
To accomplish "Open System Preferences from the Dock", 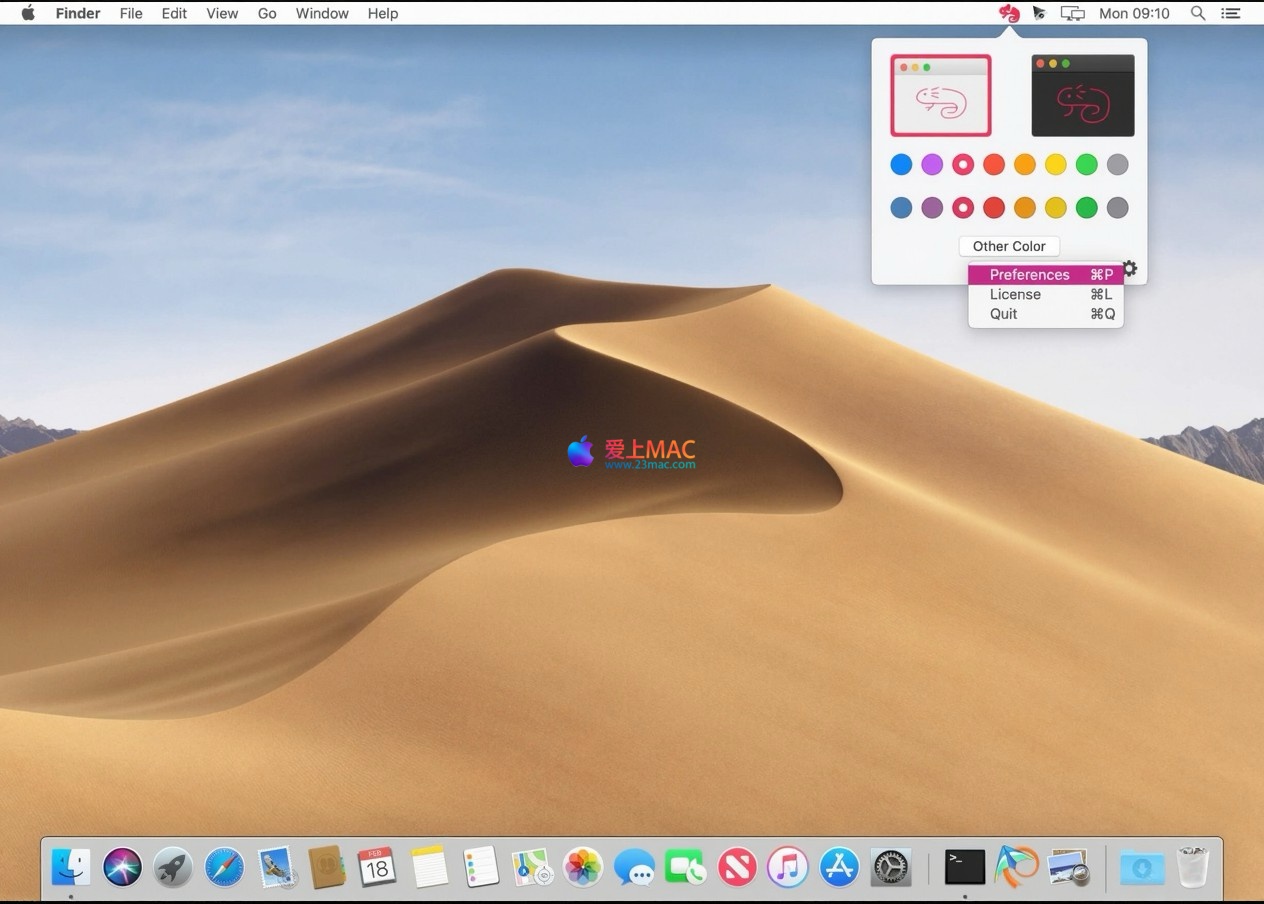I will pos(890,867).
